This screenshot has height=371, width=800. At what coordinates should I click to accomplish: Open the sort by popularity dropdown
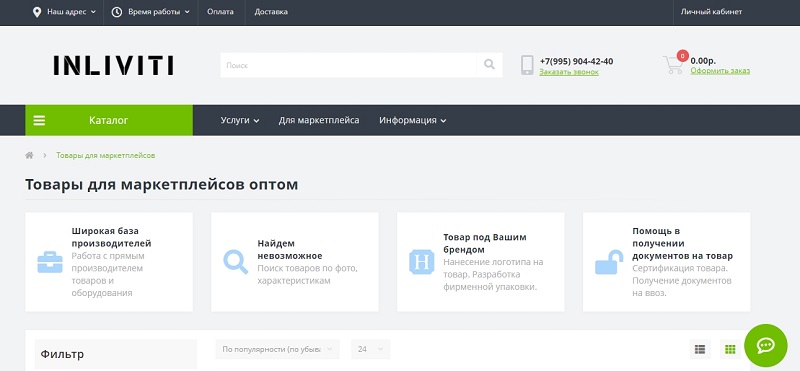[278, 350]
